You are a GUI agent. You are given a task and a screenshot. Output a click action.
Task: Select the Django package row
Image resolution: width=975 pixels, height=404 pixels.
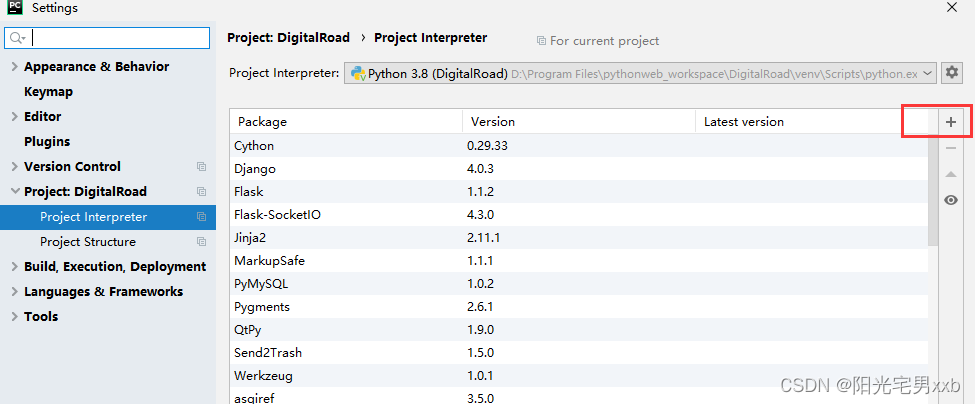point(579,169)
